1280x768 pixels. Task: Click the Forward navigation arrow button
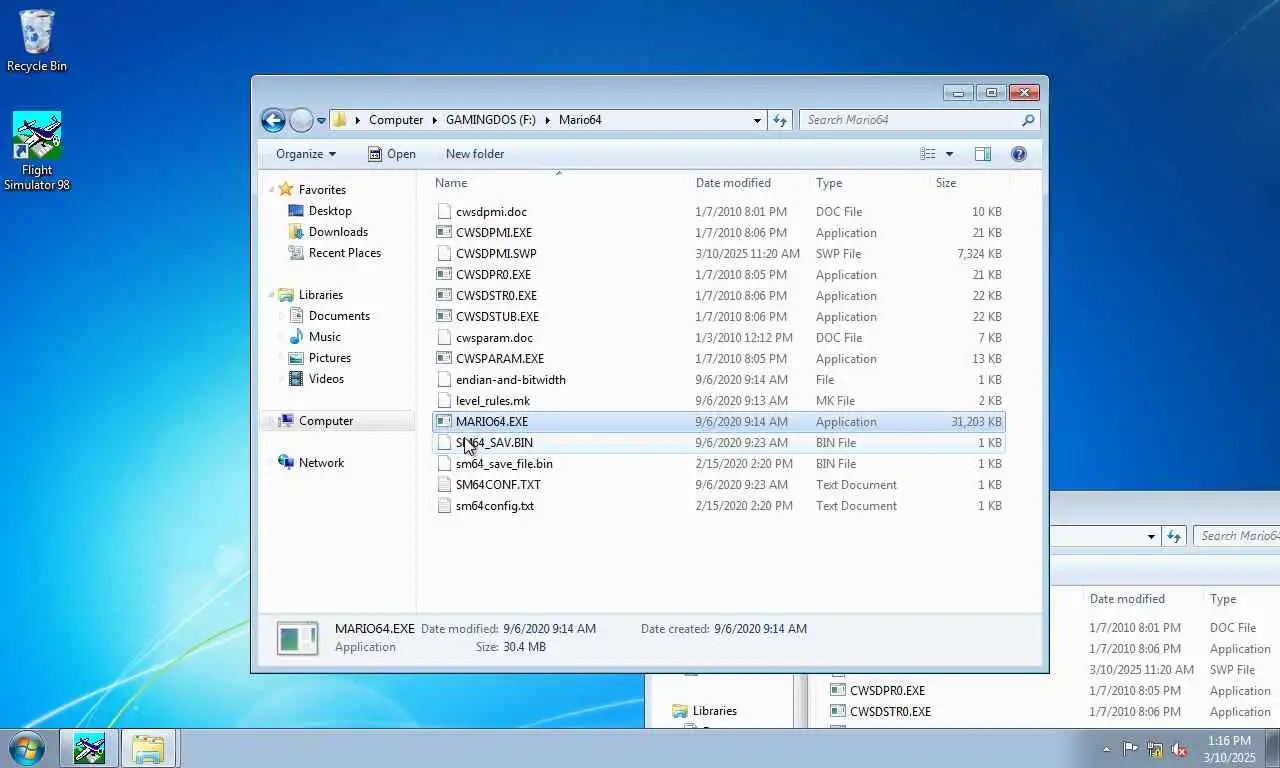[x=301, y=120]
